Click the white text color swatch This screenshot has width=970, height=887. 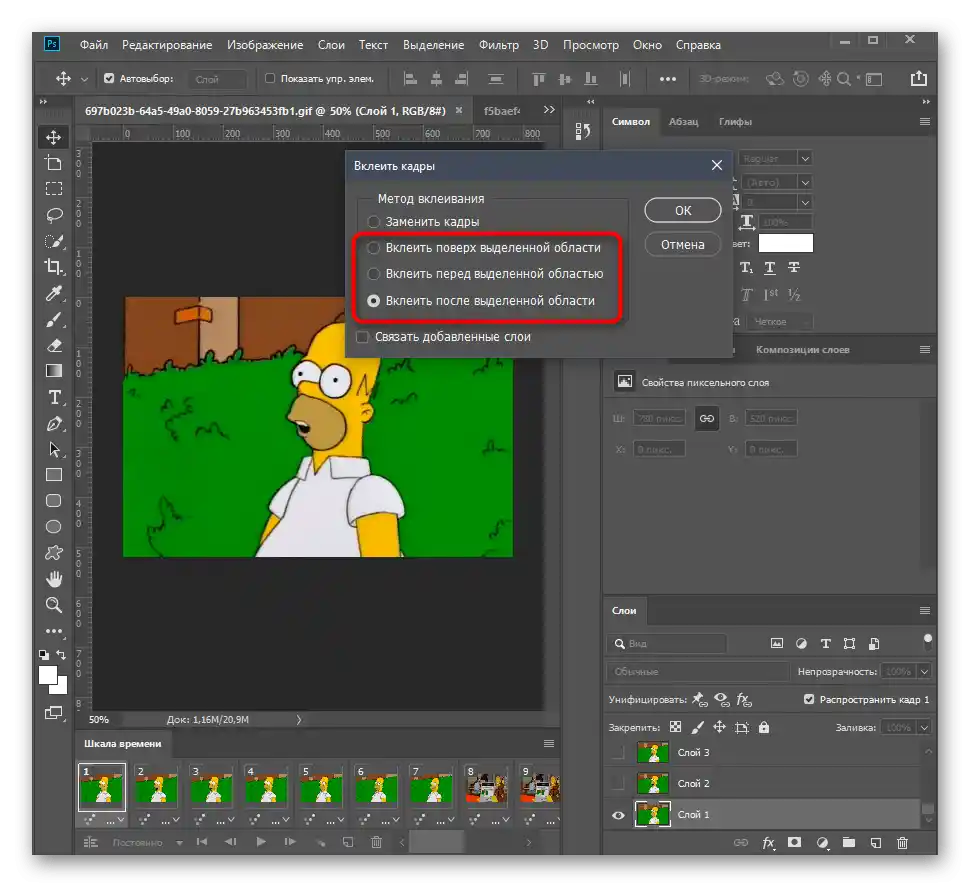(x=785, y=243)
